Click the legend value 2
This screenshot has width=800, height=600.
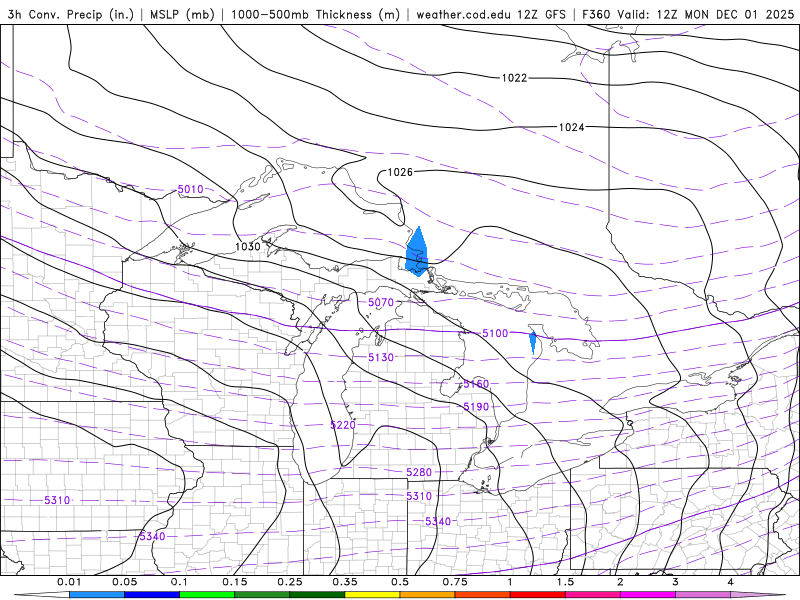pyautogui.click(x=620, y=582)
